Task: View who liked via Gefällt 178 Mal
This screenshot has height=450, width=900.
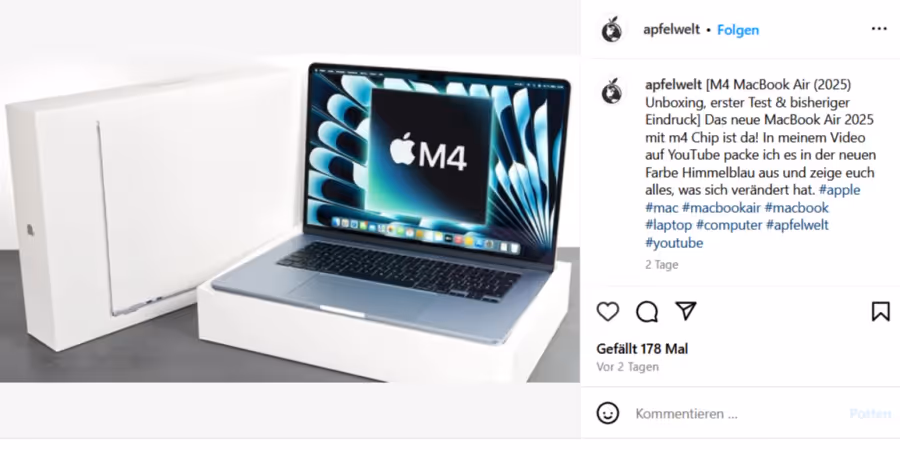Action: pyautogui.click(x=642, y=349)
